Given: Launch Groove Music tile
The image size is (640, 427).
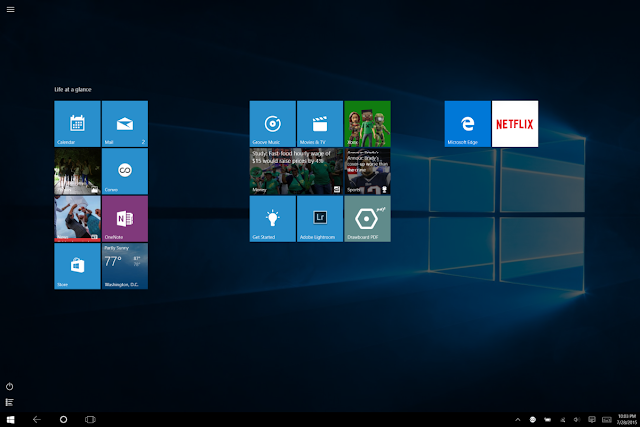Looking at the screenshot, I should coord(273,124).
